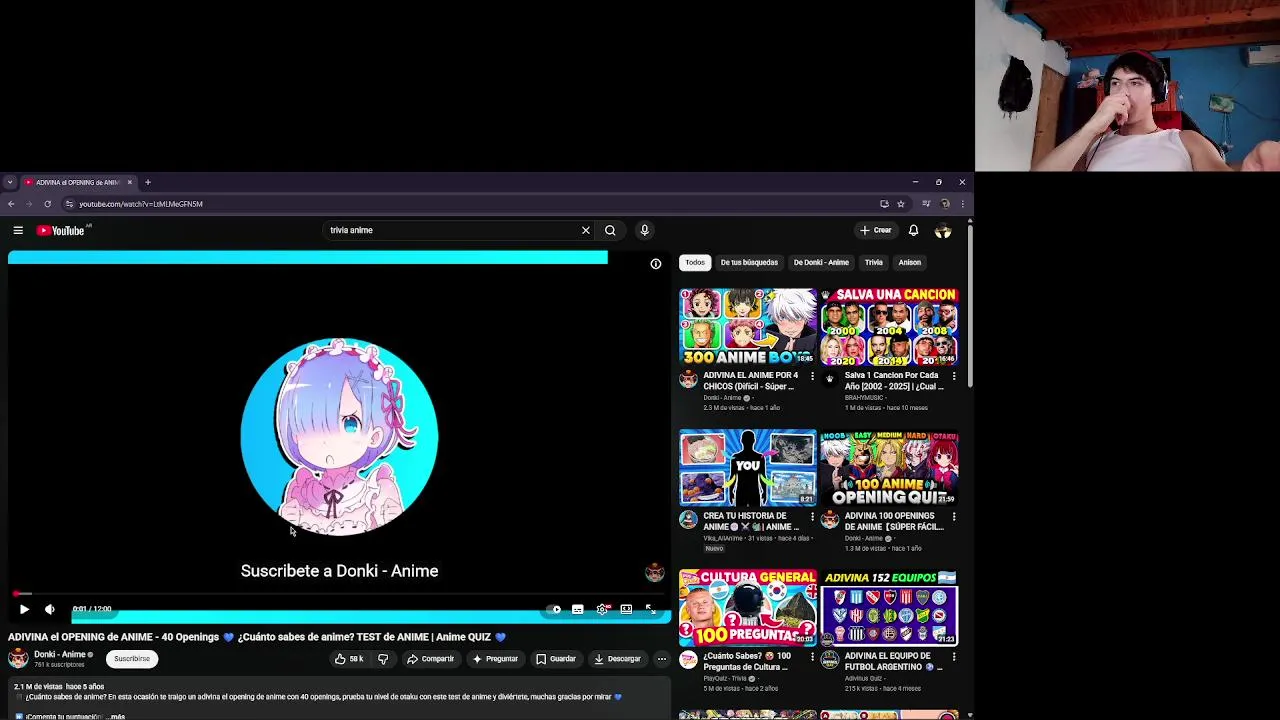This screenshot has width=1280, height=720.
Task: Open the 'CREA TU HISTORIA DE ANIME' thumbnail
Action: 748,467
